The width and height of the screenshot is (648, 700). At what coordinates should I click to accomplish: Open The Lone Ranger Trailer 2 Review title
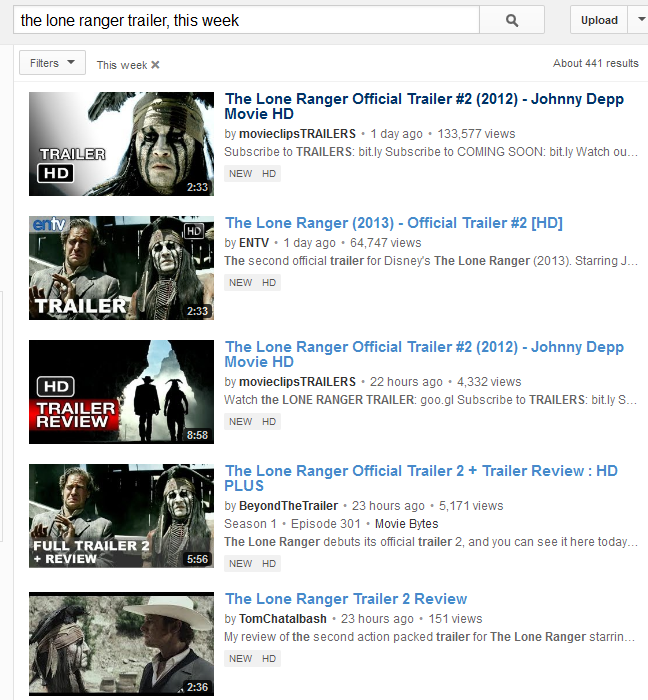tap(346, 599)
